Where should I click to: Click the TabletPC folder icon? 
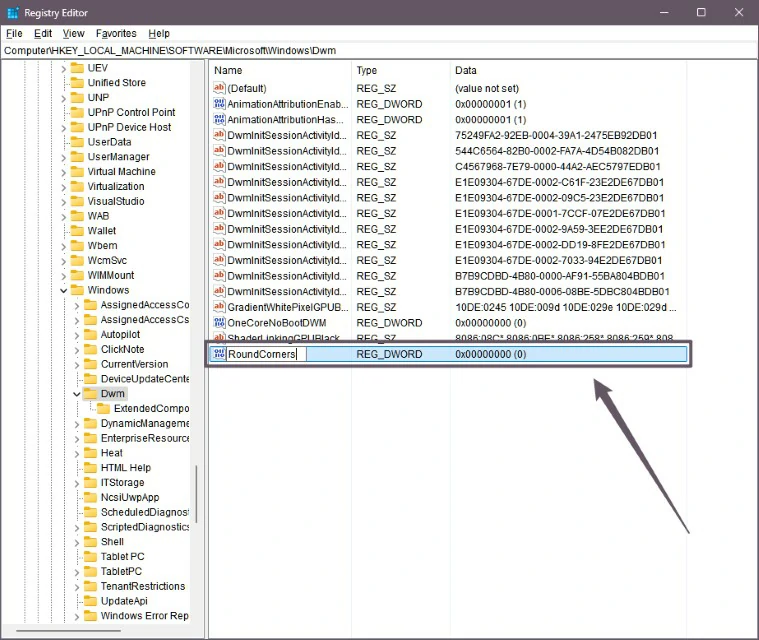(91, 571)
